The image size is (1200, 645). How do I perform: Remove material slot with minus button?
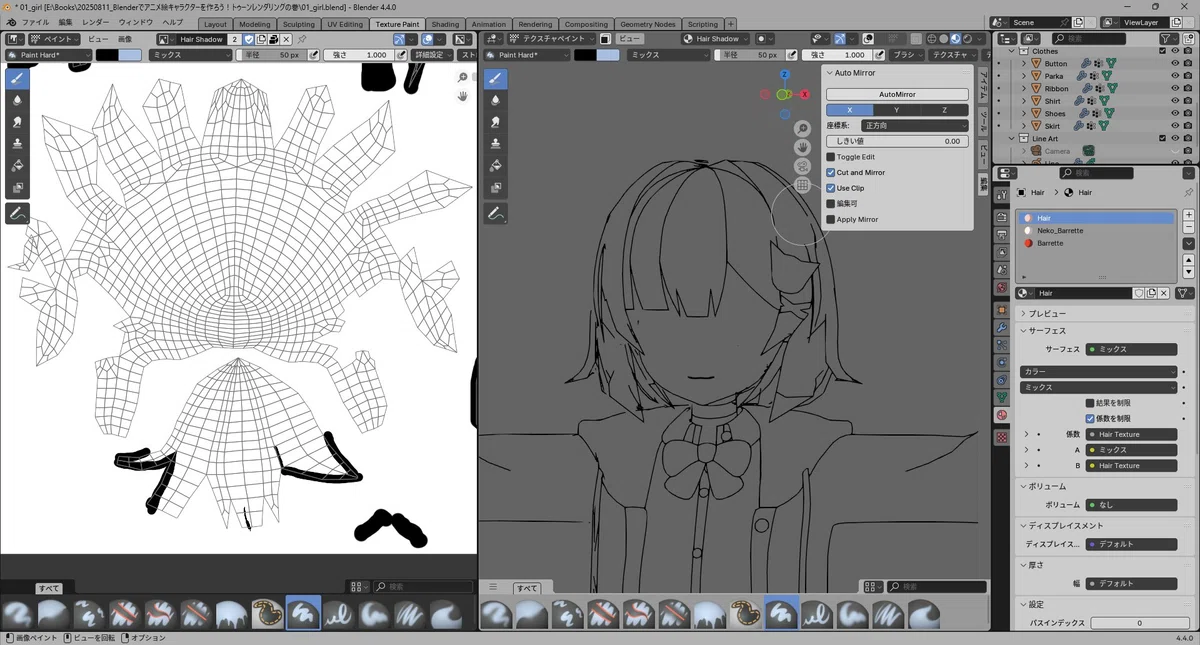point(1188,227)
